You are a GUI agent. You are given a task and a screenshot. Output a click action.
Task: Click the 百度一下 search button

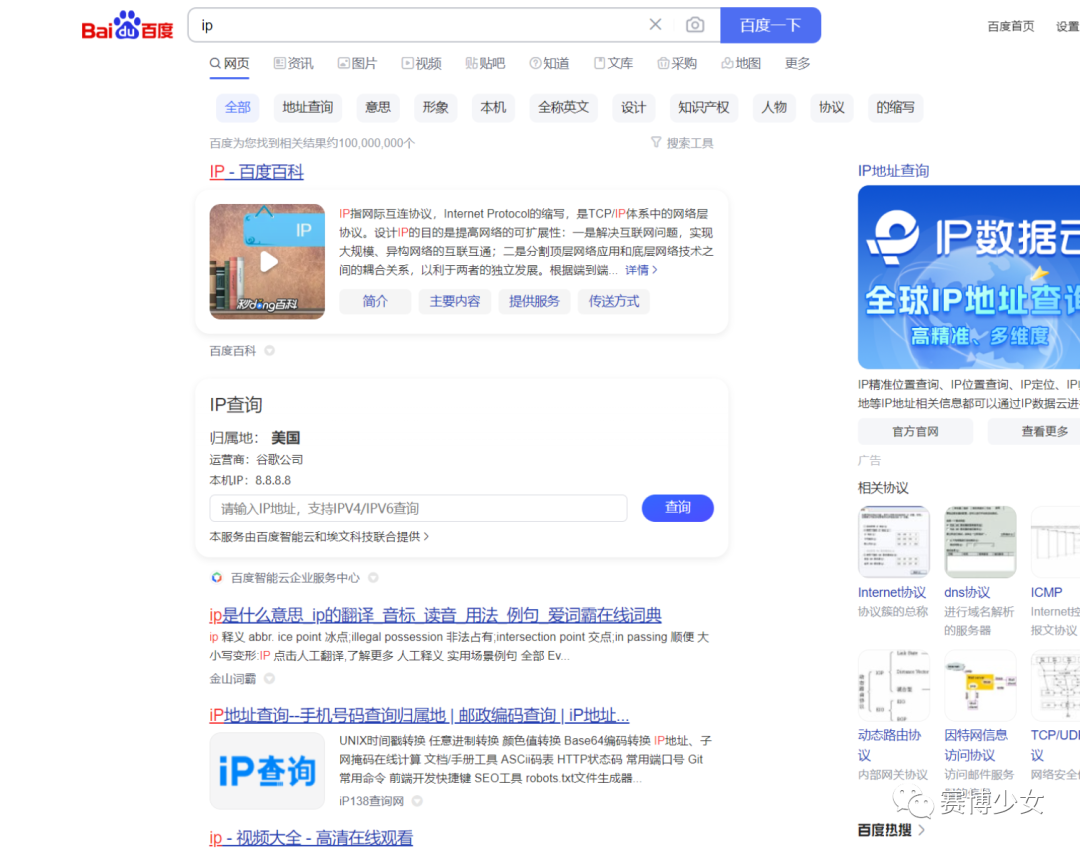coord(770,25)
